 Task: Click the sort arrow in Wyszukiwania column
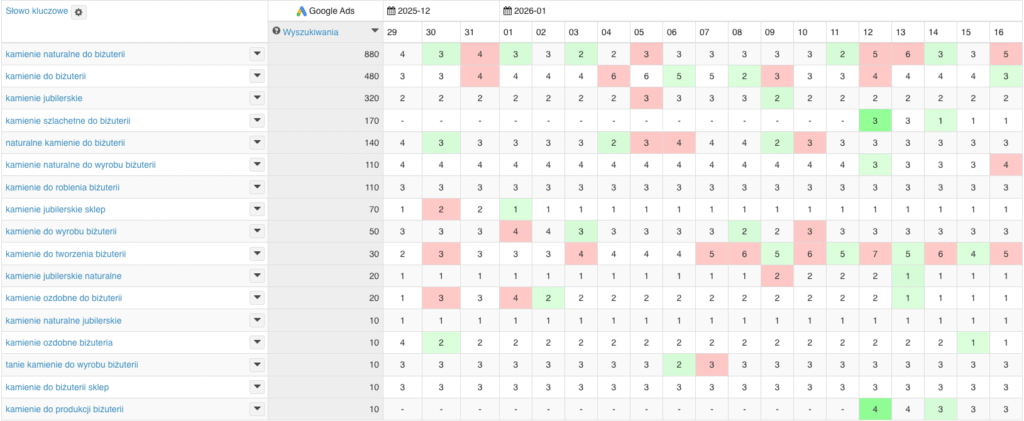(x=374, y=32)
